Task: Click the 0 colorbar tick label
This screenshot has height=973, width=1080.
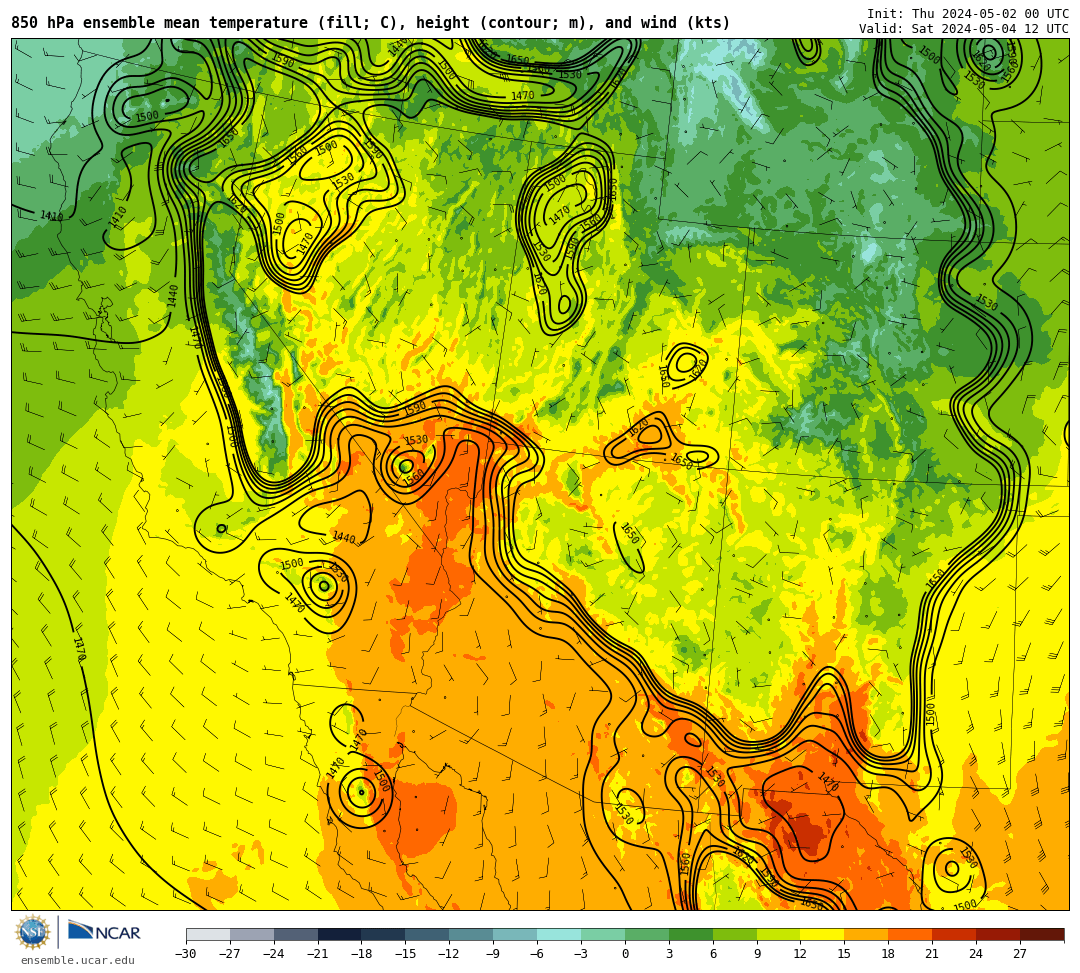Action: click(x=625, y=954)
